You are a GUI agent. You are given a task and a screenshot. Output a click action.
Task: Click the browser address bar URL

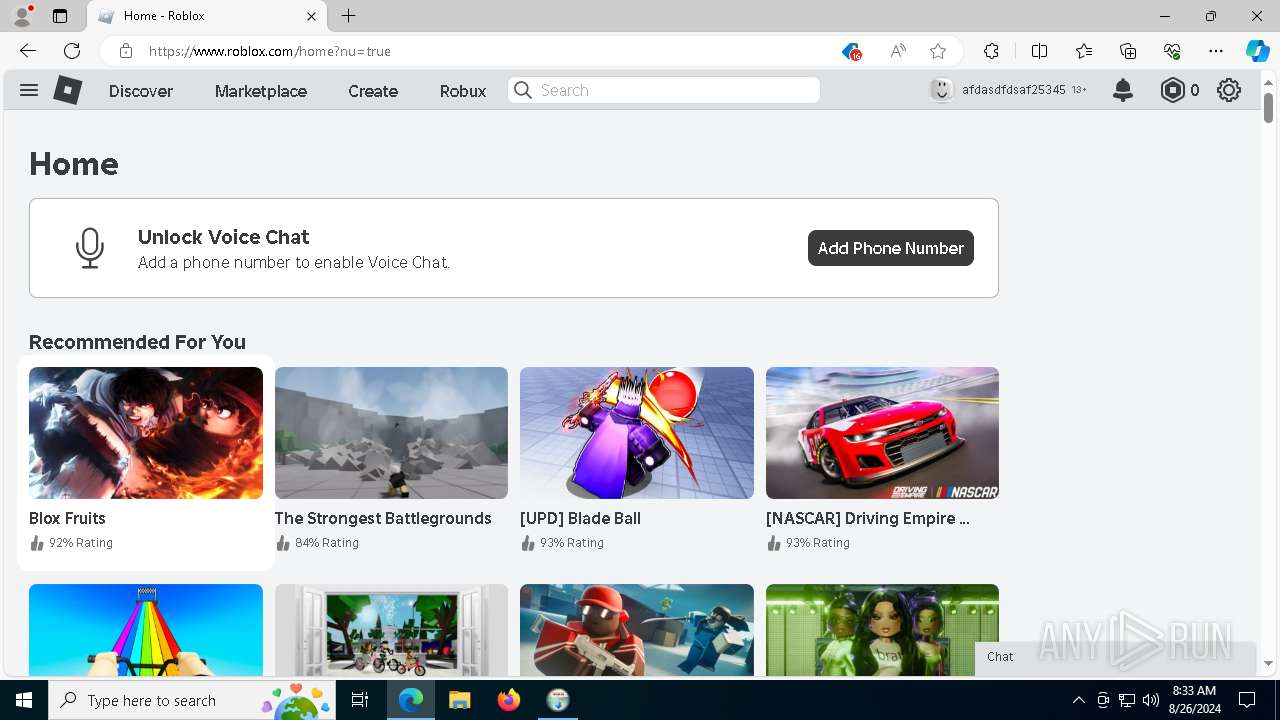(x=270, y=51)
